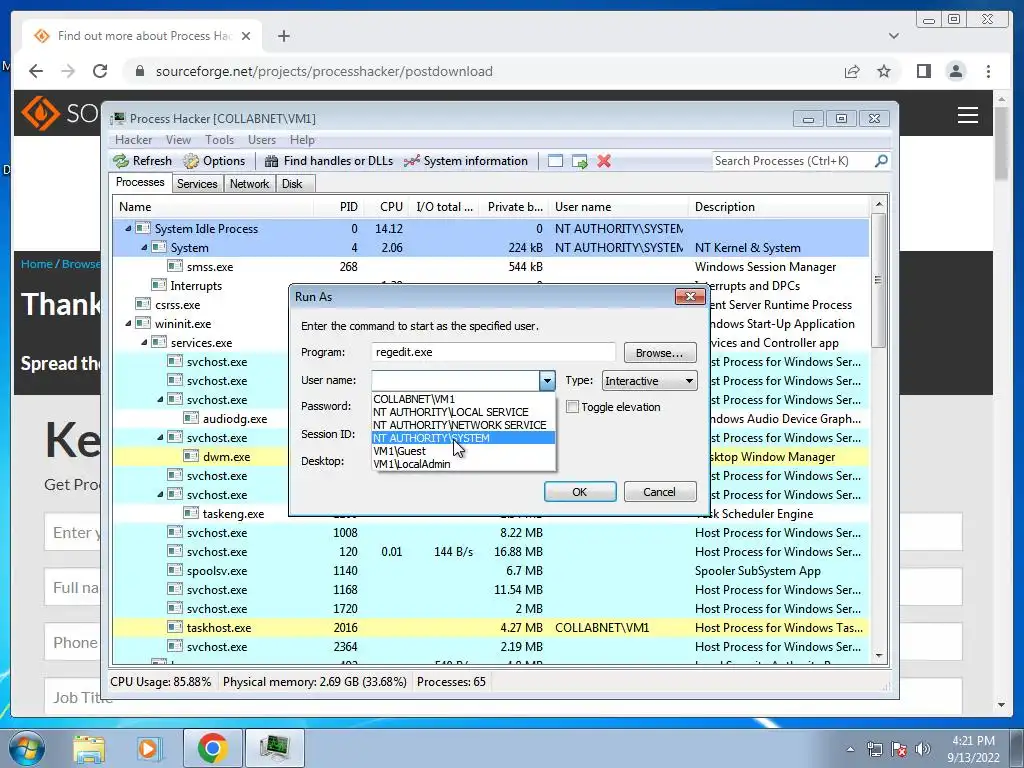Image resolution: width=1024 pixels, height=768 pixels.
Task: Click the find window and thread icon
Action: (x=579, y=161)
